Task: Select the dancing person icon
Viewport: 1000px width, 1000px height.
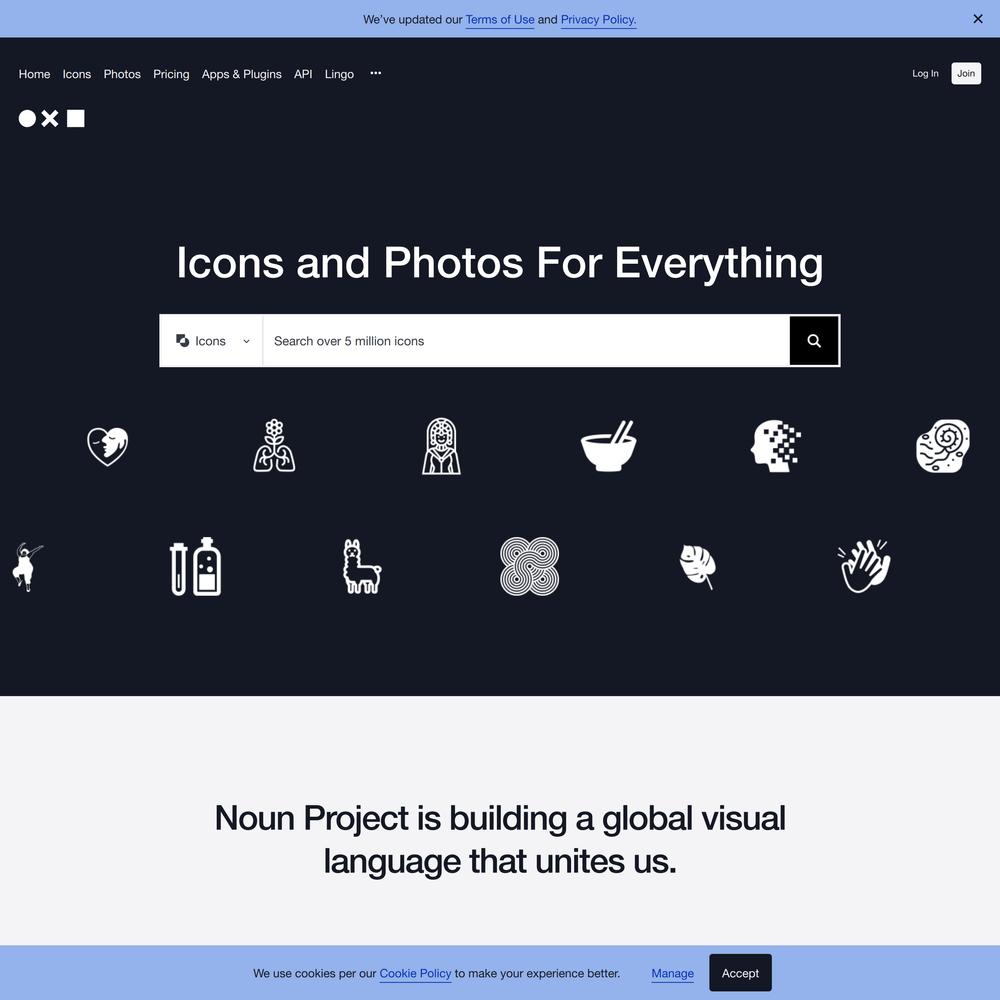Action: click(27, 567)
